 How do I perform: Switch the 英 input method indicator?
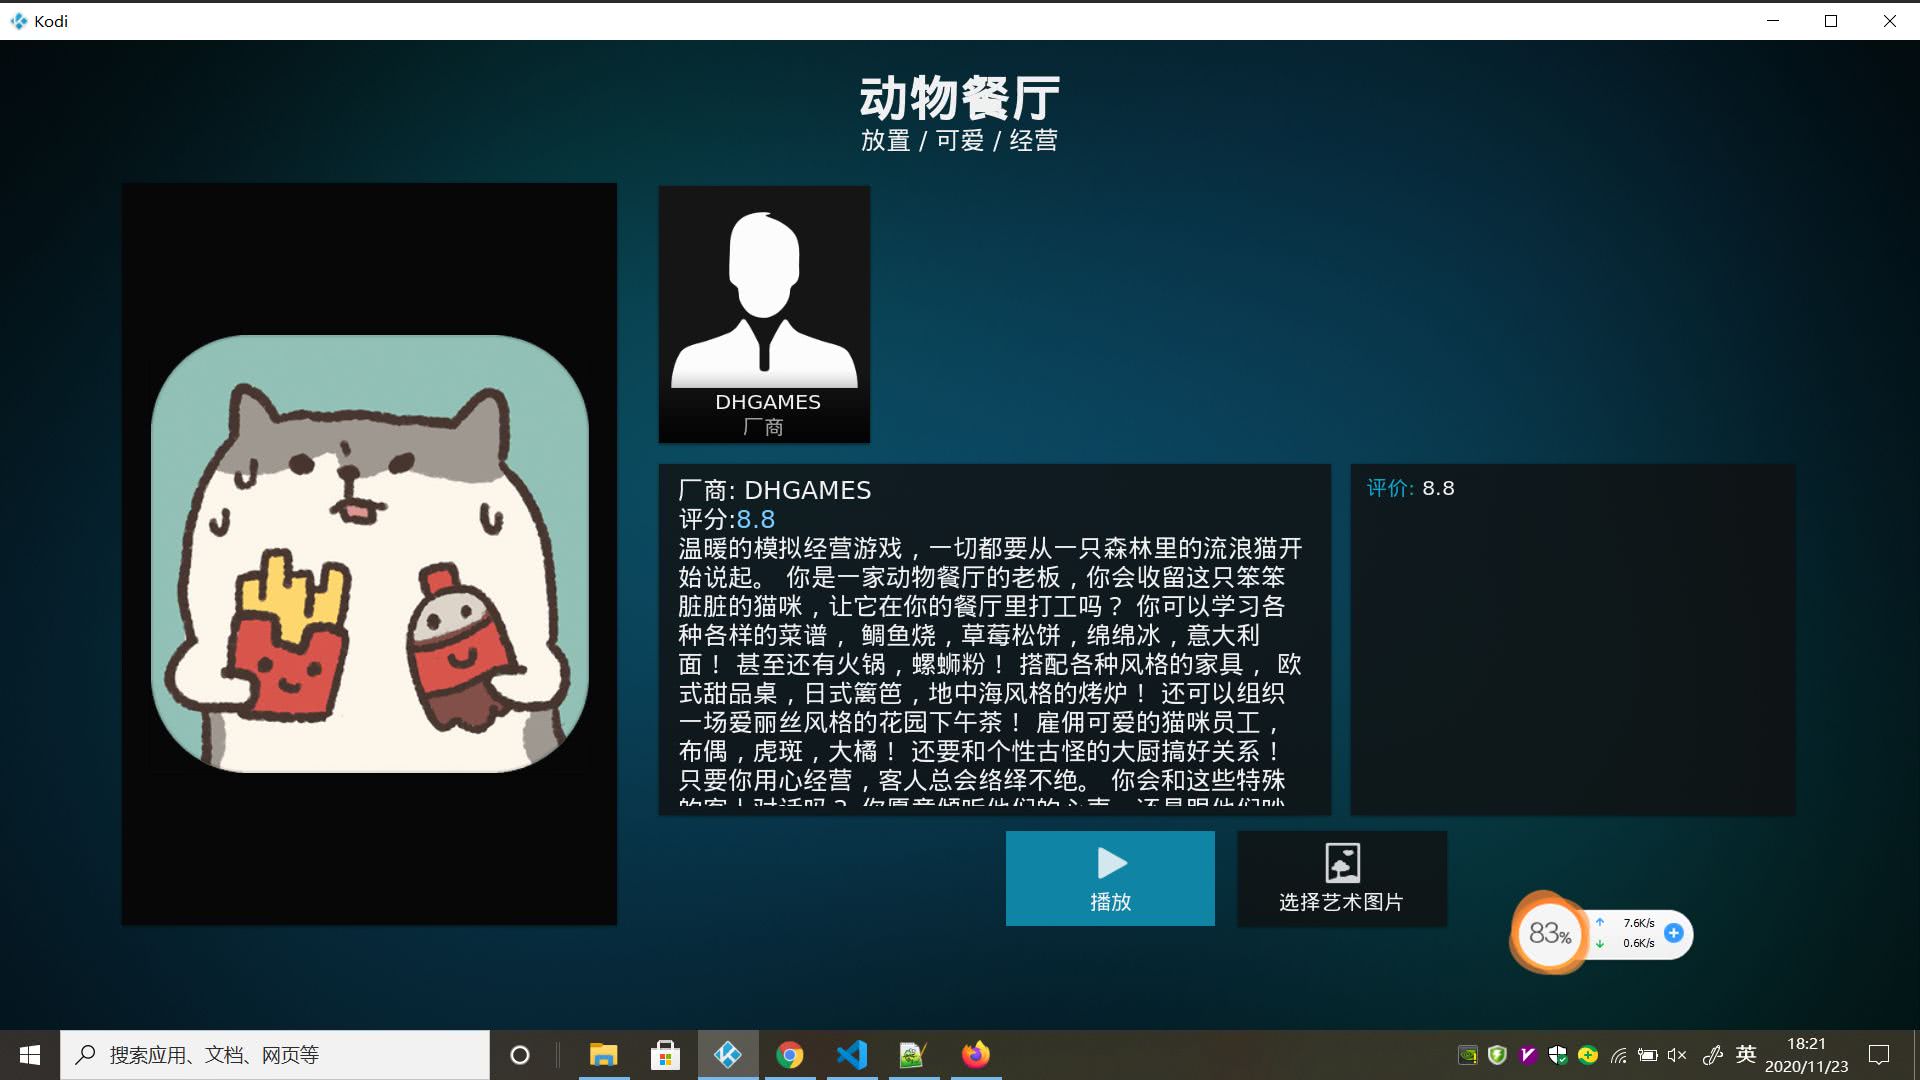point(1746,1054)
